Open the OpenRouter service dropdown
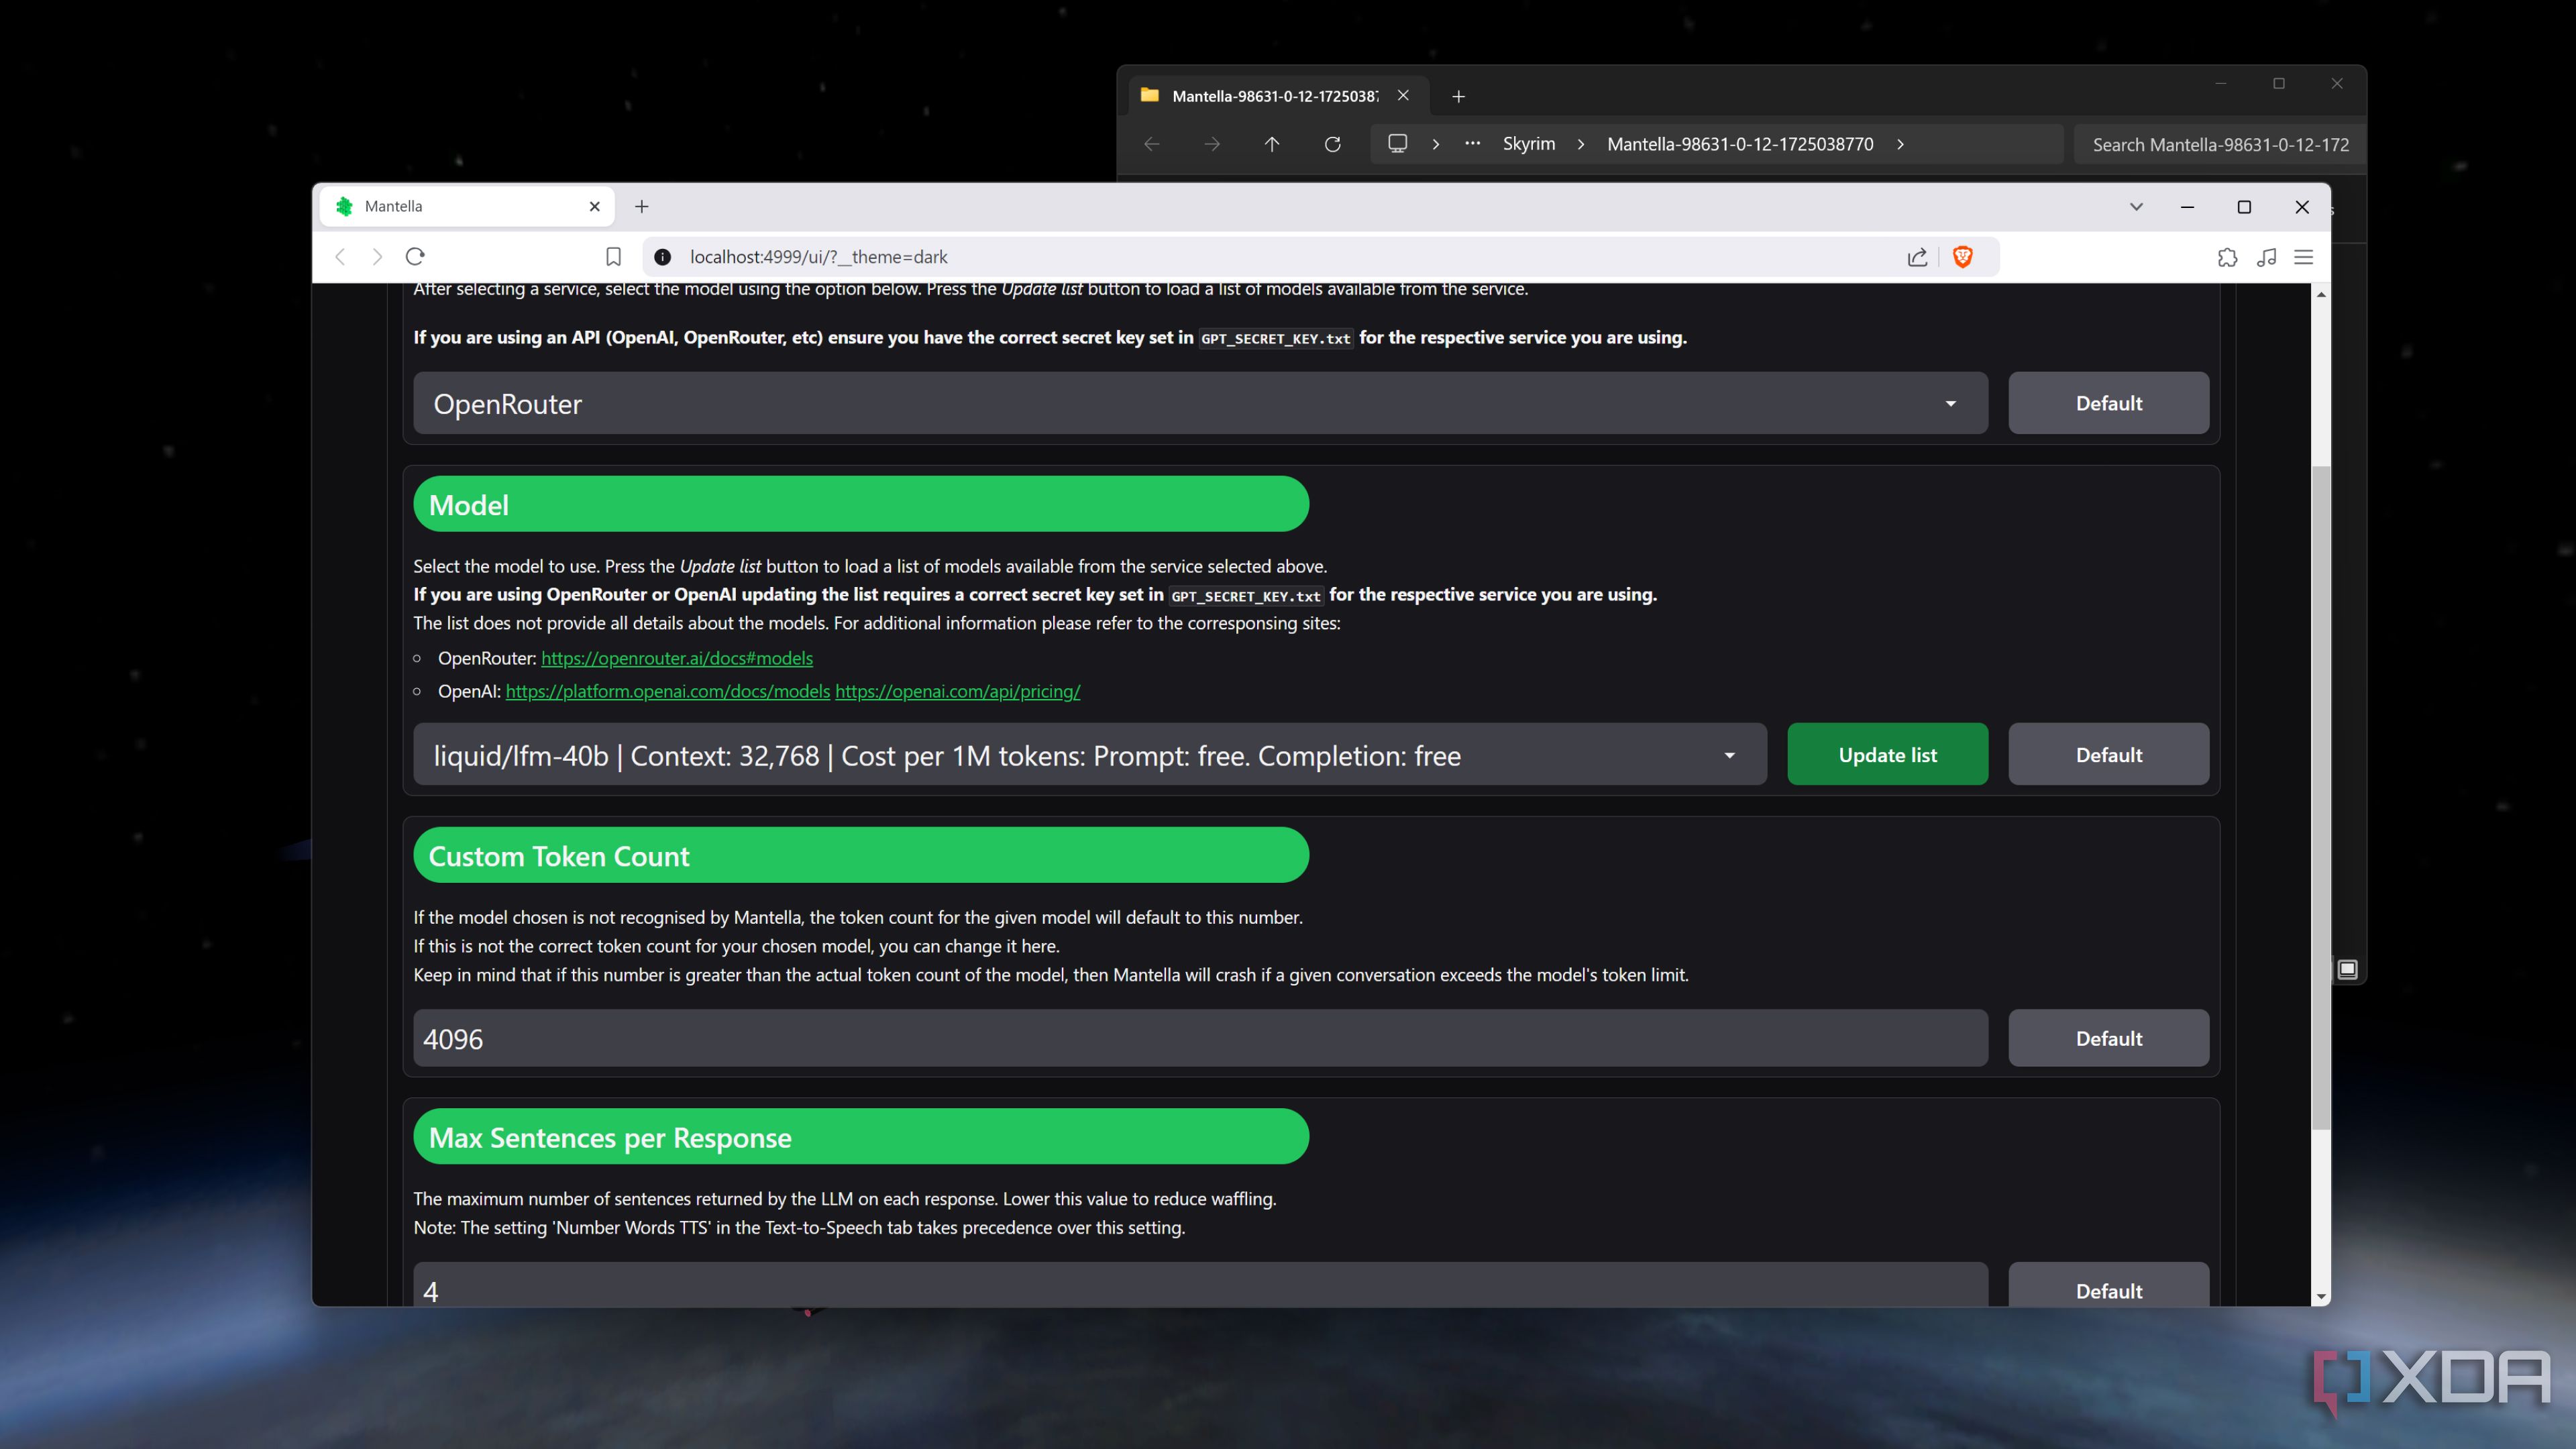Screen dimensions: 2576x1449 tap(1200, 403)
